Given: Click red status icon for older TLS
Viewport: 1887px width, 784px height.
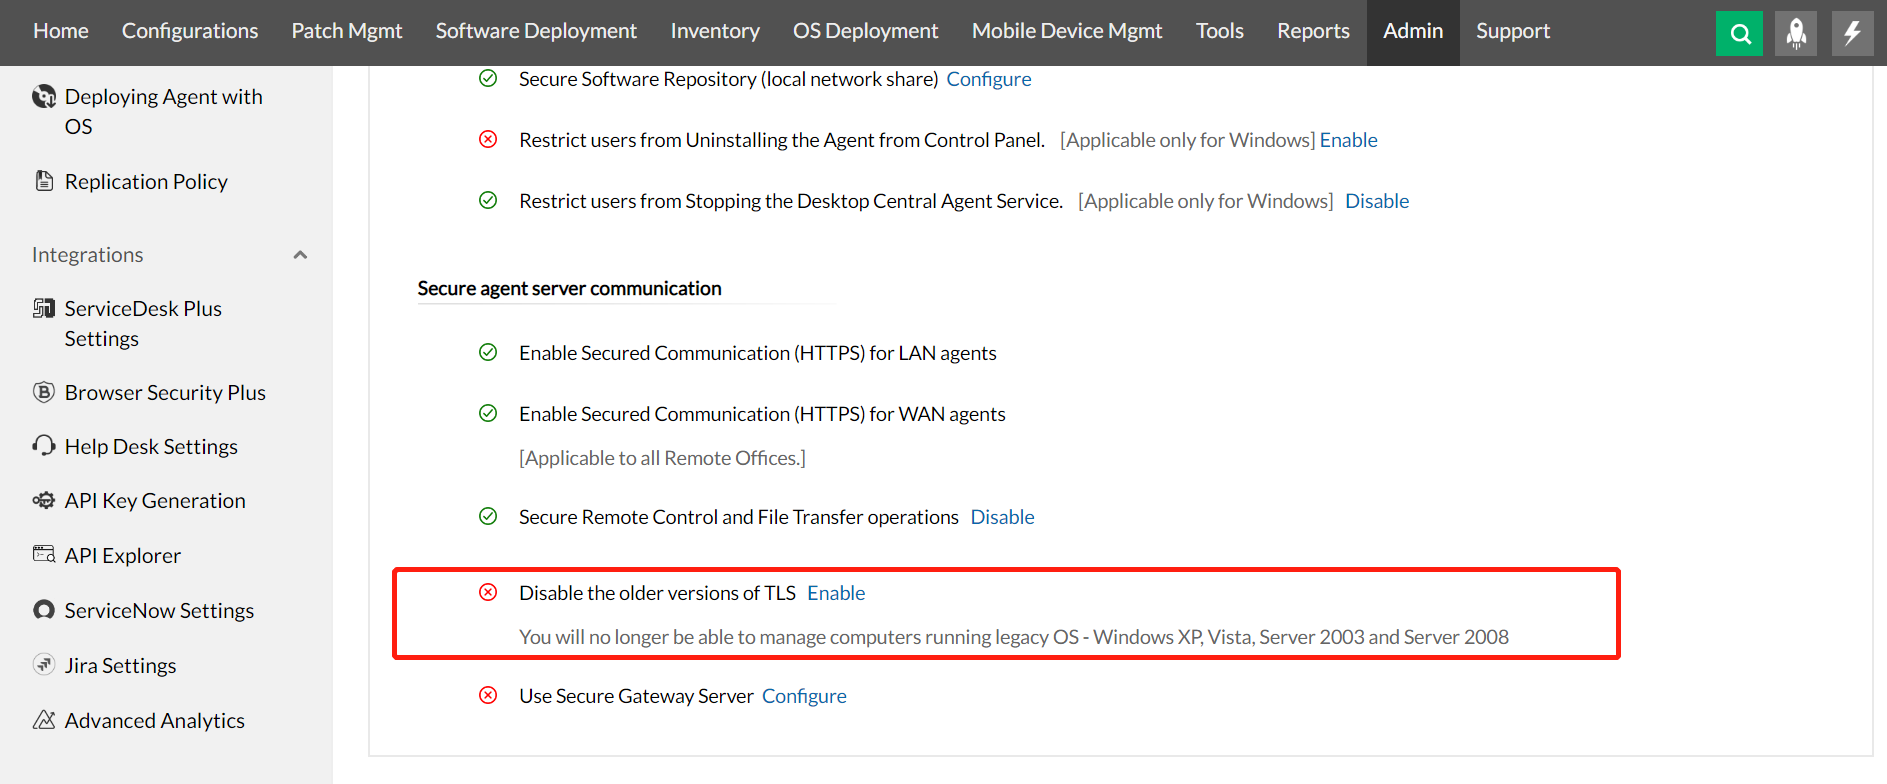Looking at the screenshot, I should pyautogui.click(x=488, y=592).
